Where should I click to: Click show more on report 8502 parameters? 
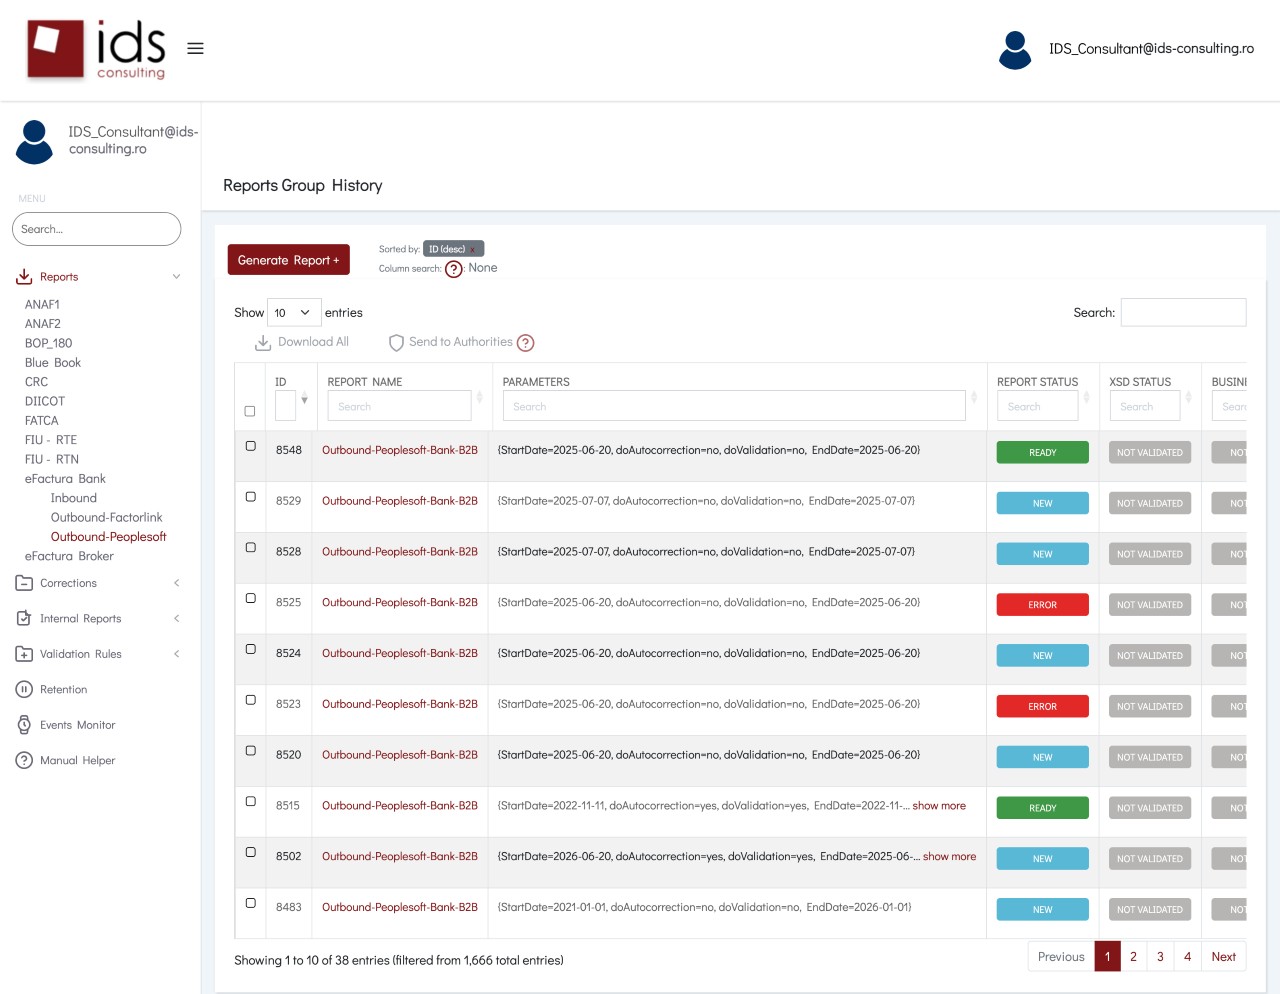pos(949,857)
